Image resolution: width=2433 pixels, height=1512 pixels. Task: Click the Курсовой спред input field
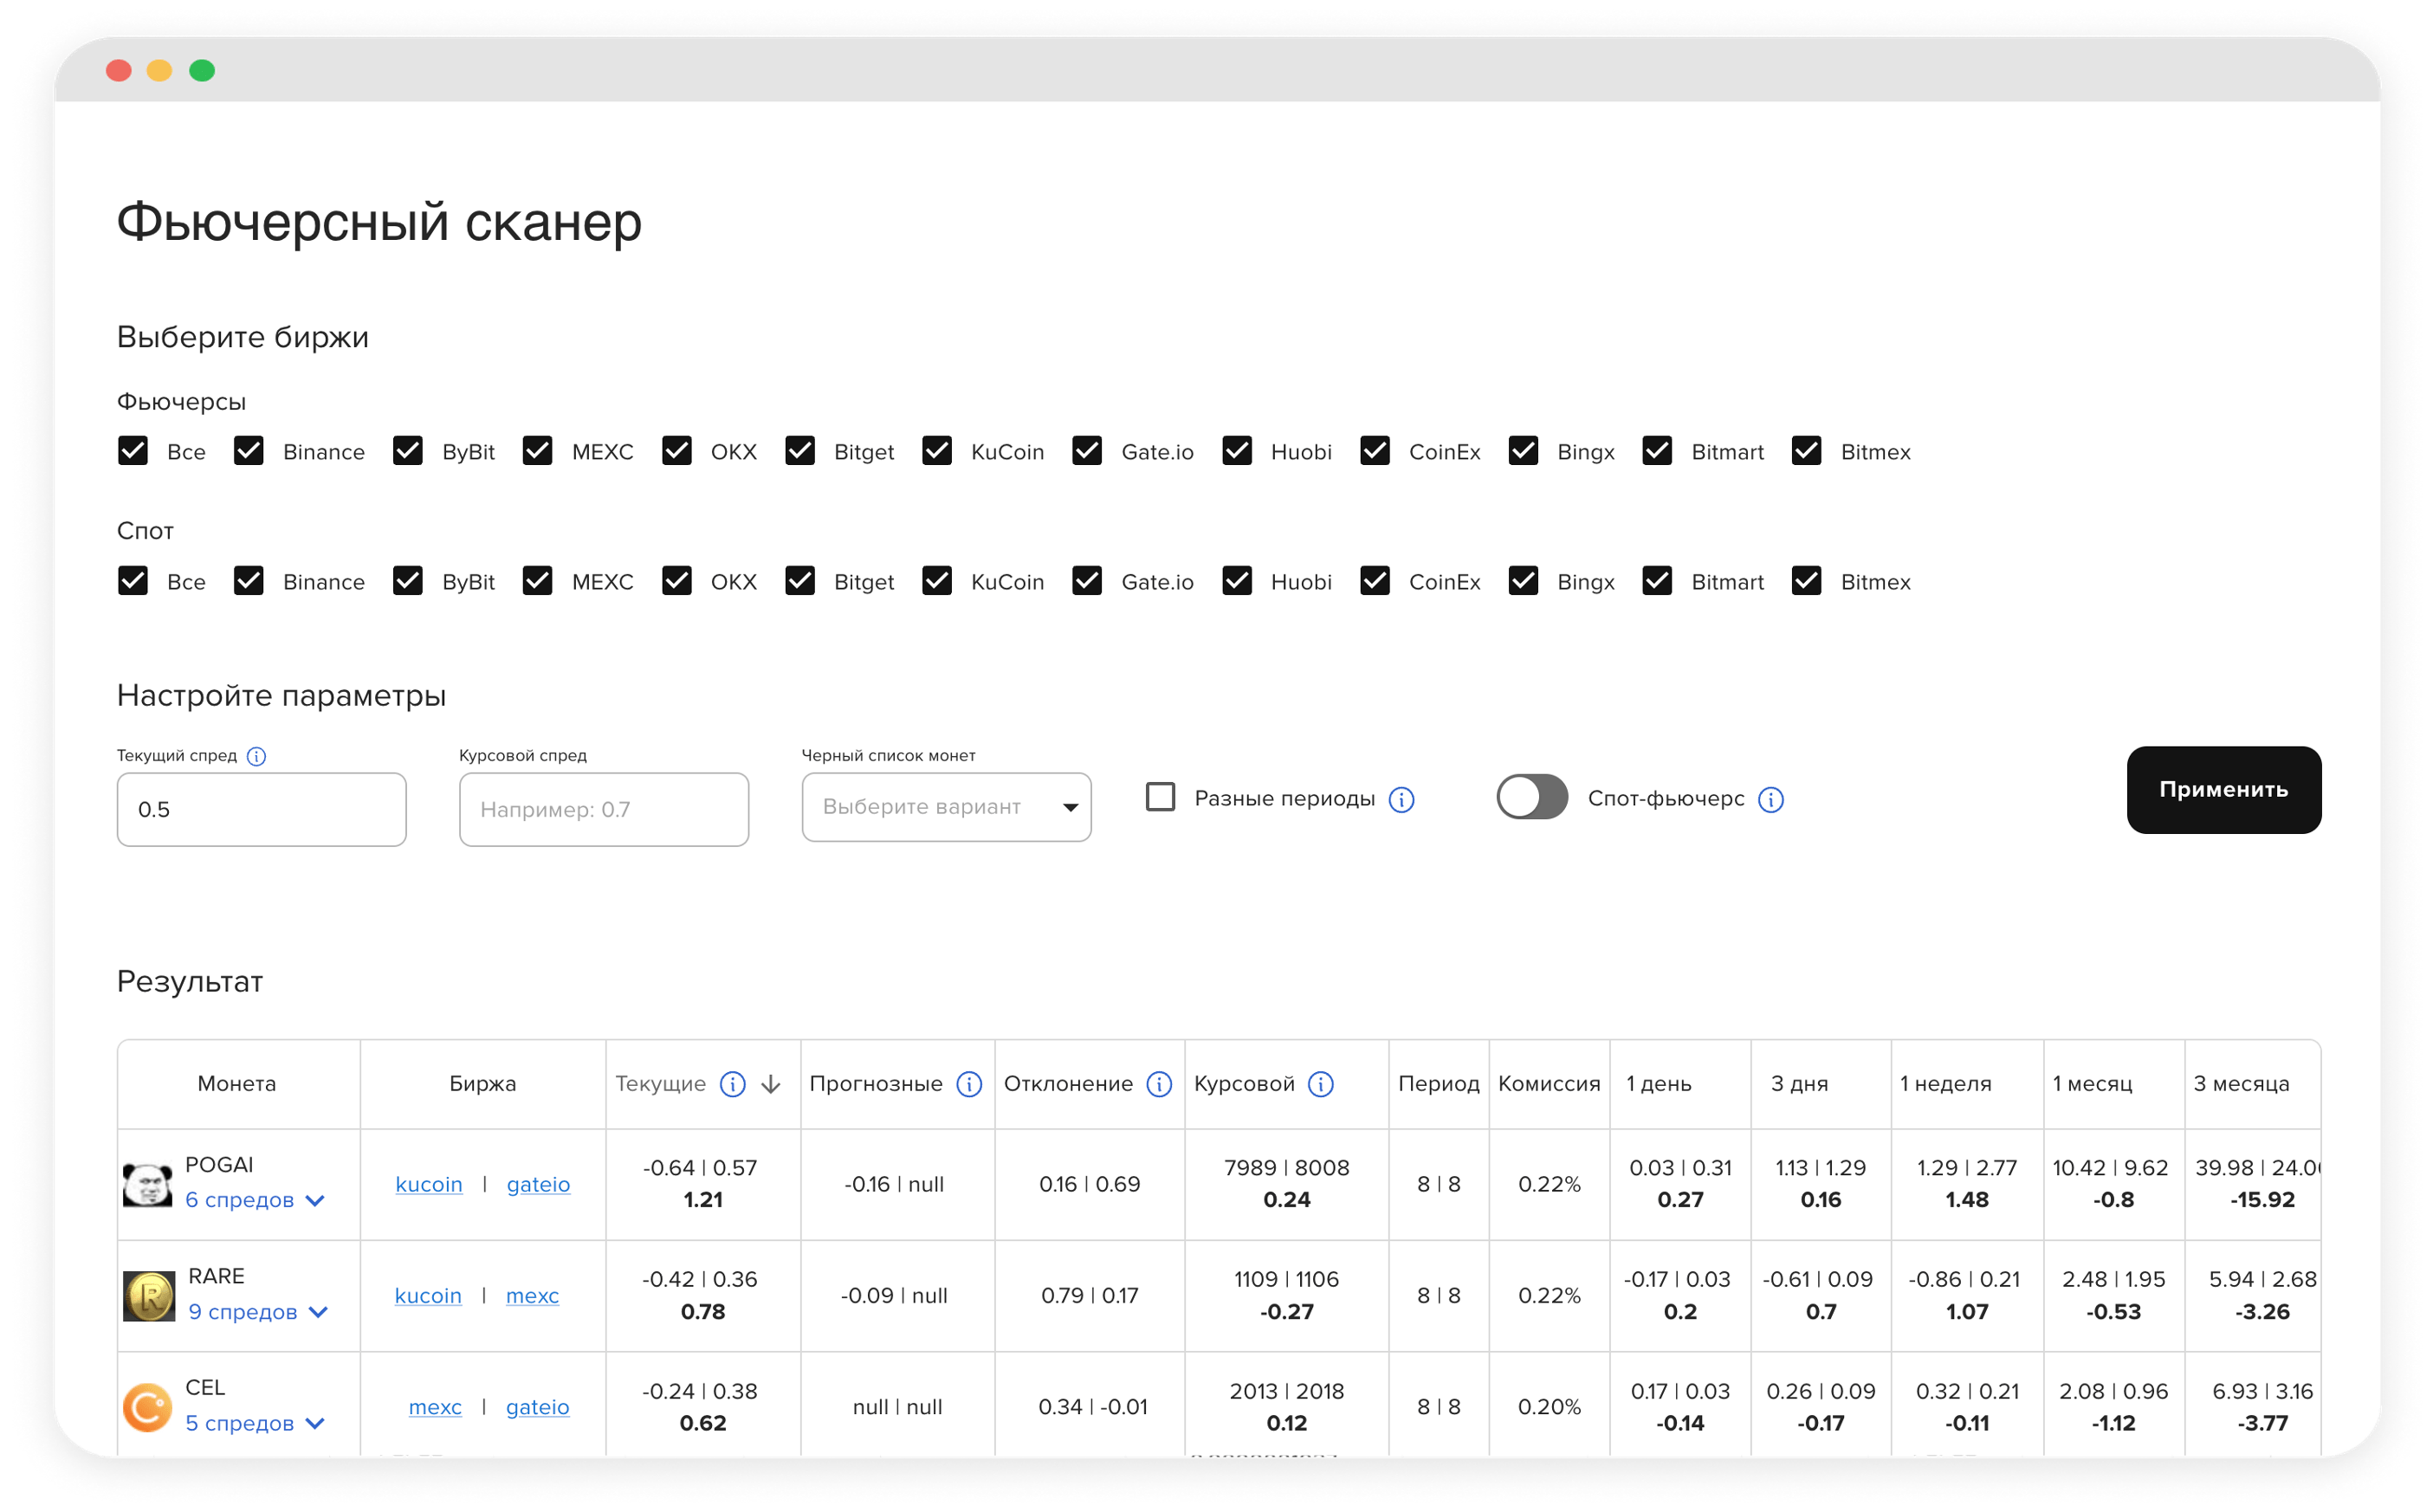click(603, 809)
